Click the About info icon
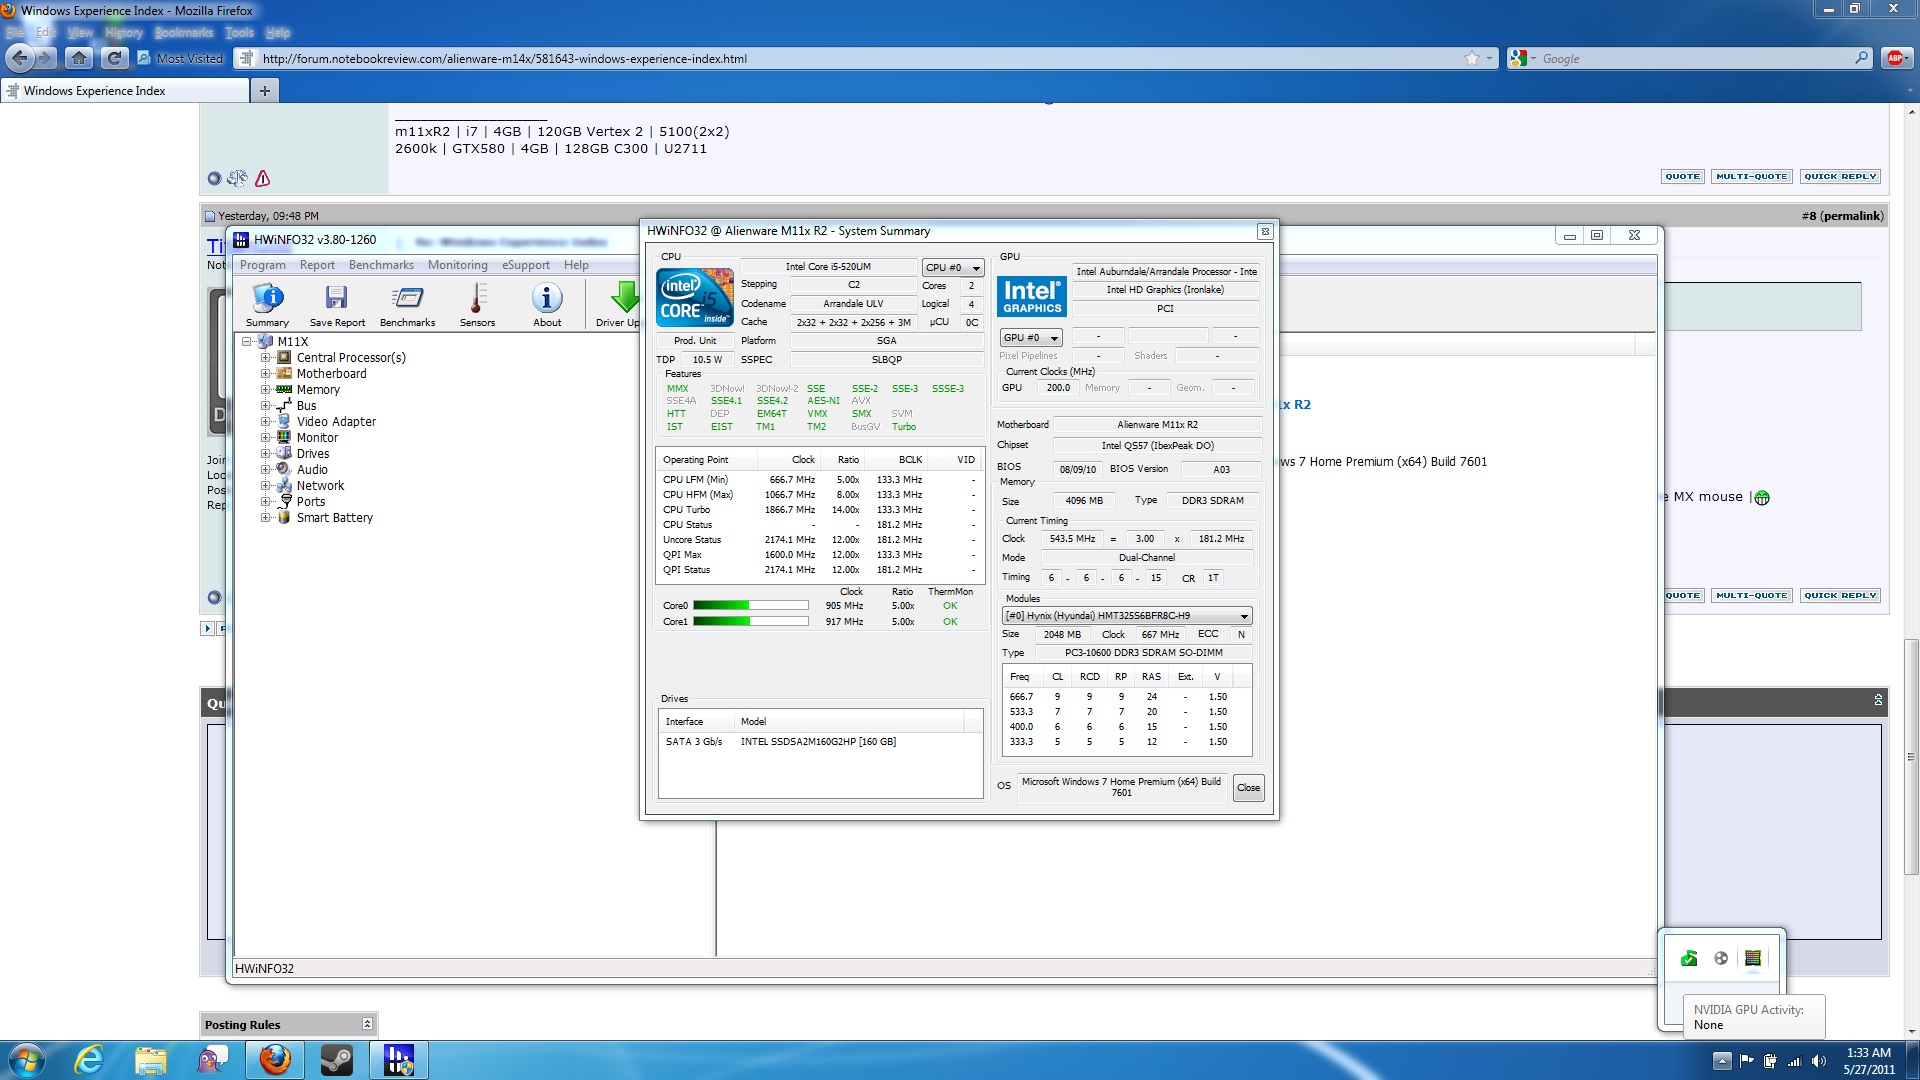 (547, 304)
